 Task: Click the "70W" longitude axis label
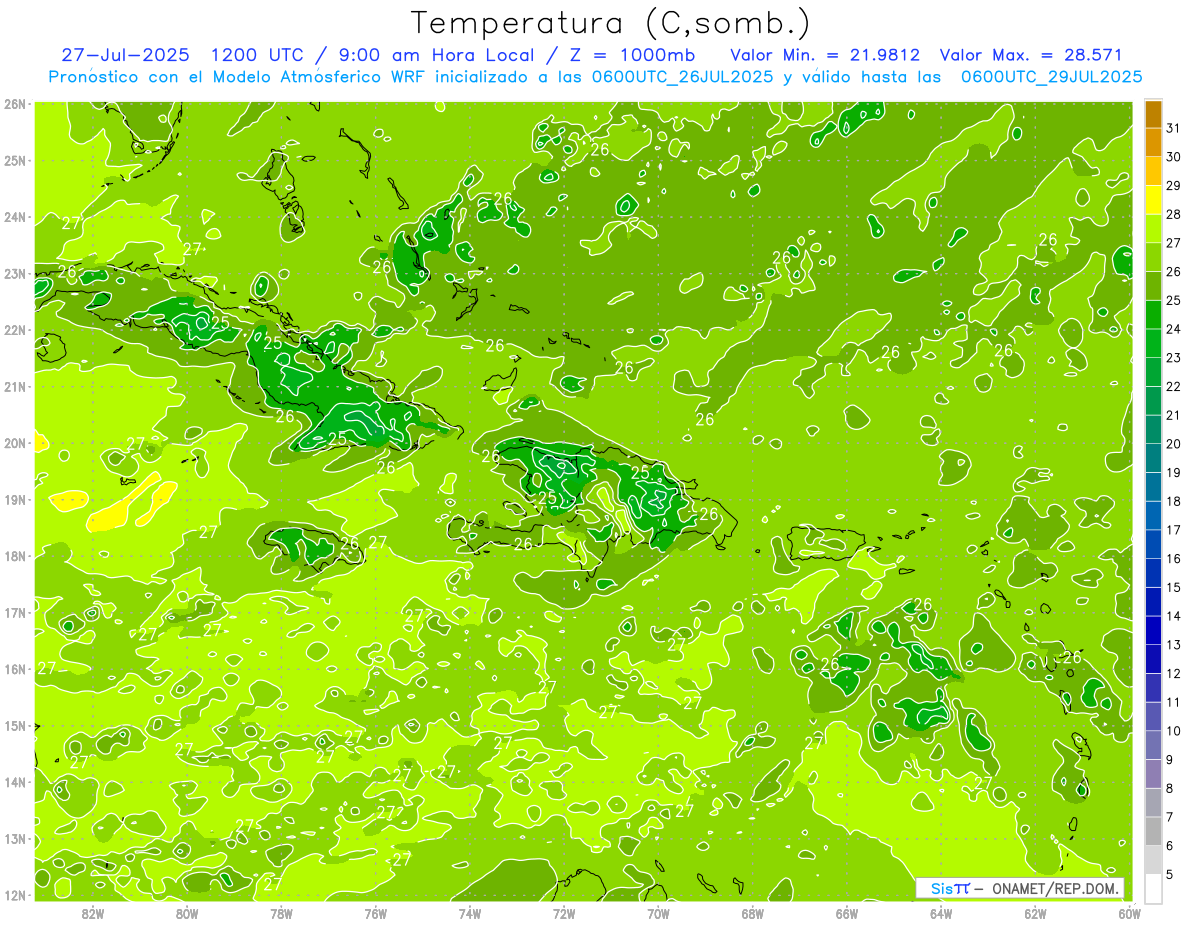click(x=658, y=913)
